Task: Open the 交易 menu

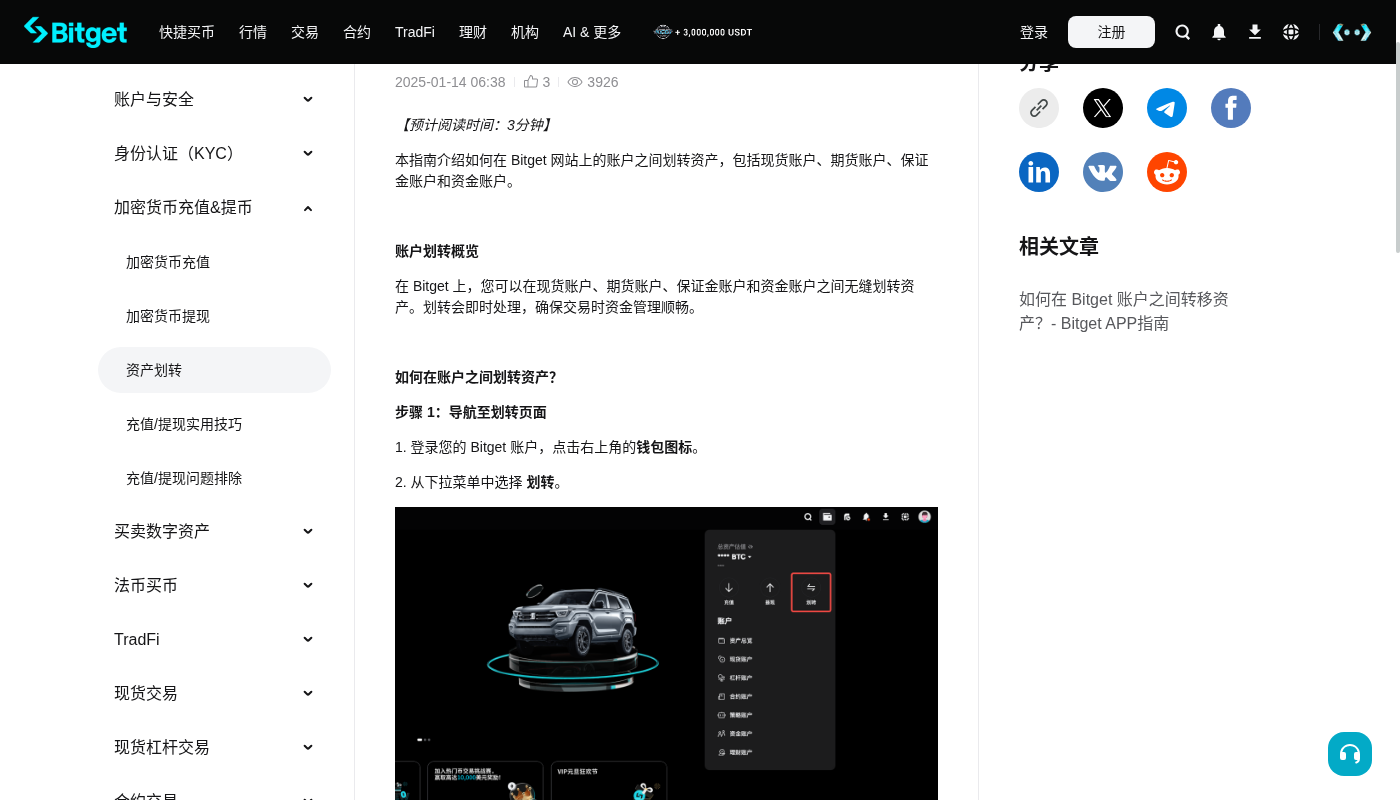Action: 305,32
